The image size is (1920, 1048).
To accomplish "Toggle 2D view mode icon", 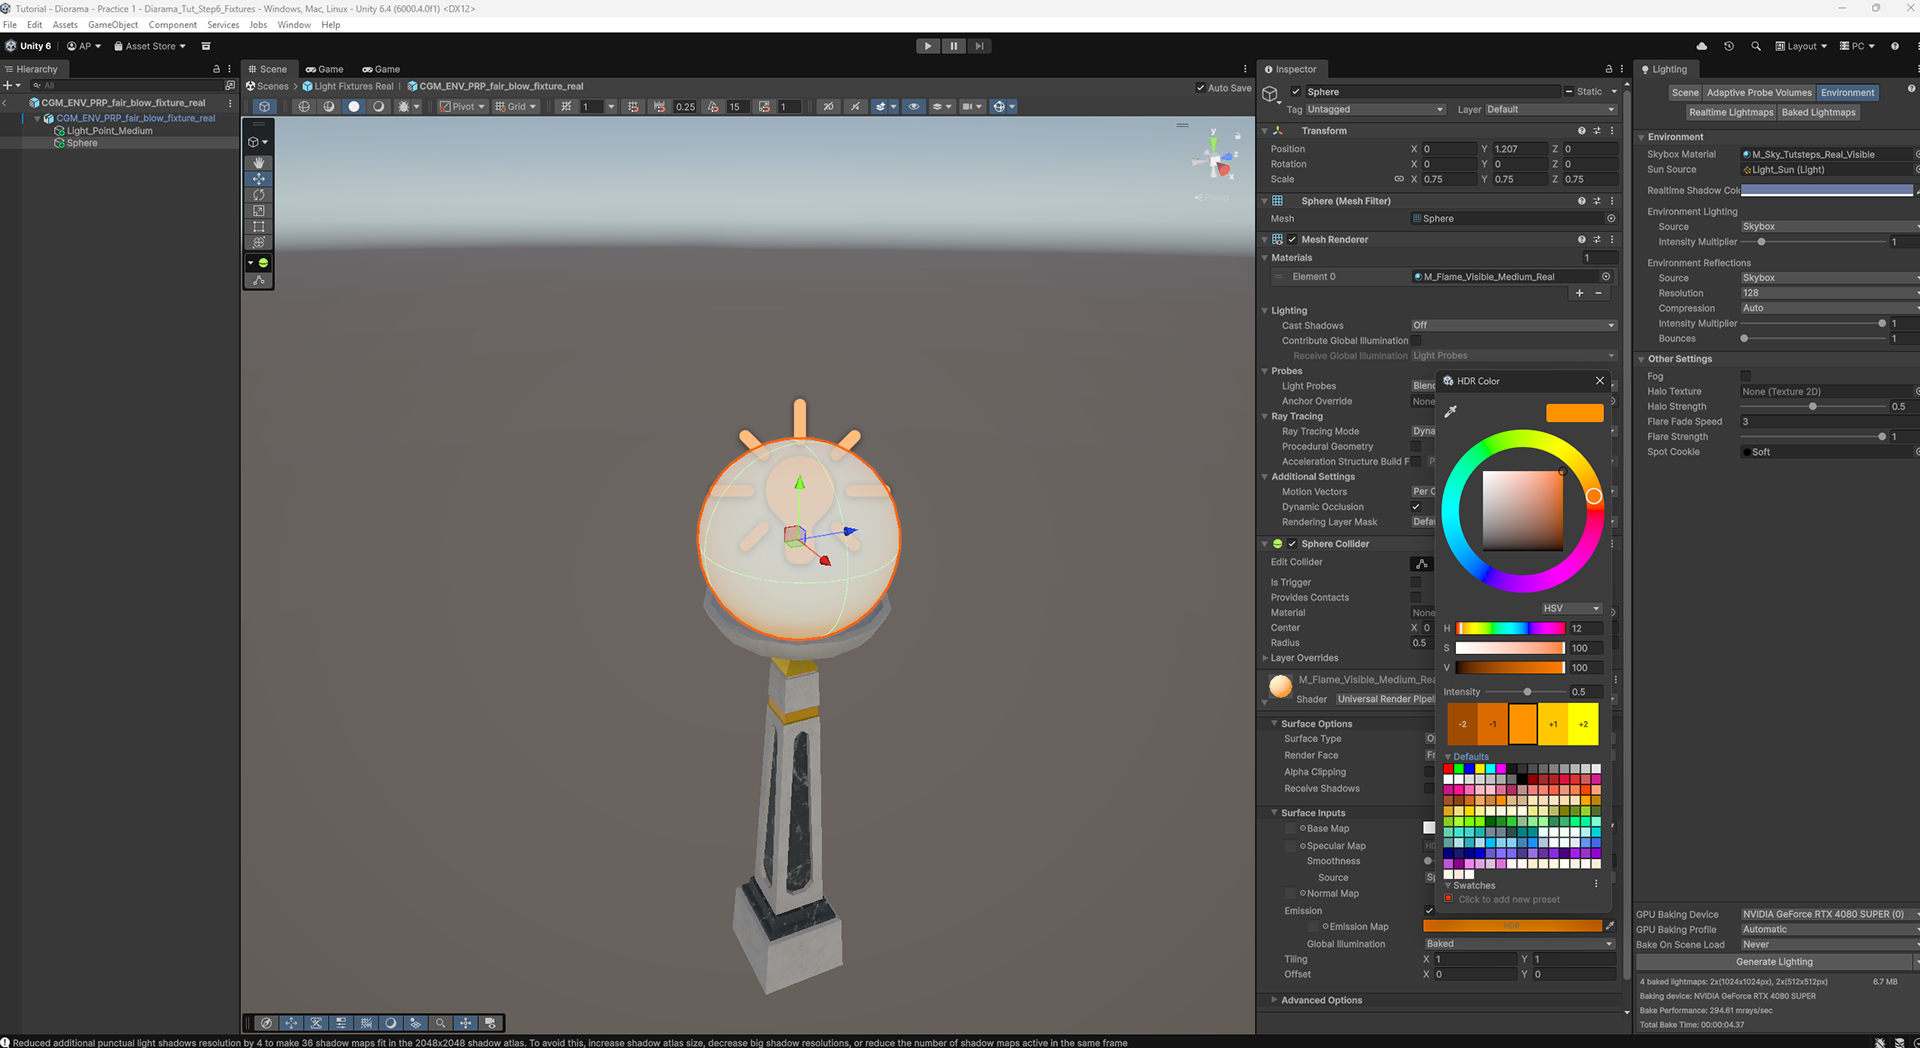I will pyautogui.click(x=828, y=106).
